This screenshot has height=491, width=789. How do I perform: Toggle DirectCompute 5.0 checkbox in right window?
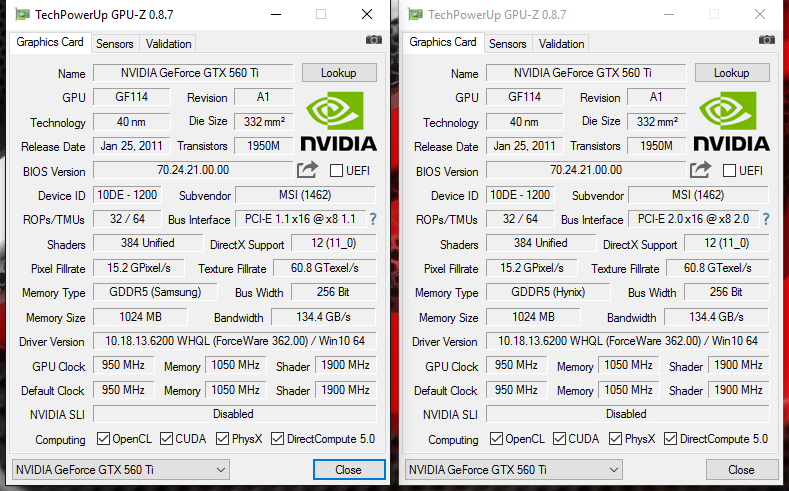[x=670, y=439]
